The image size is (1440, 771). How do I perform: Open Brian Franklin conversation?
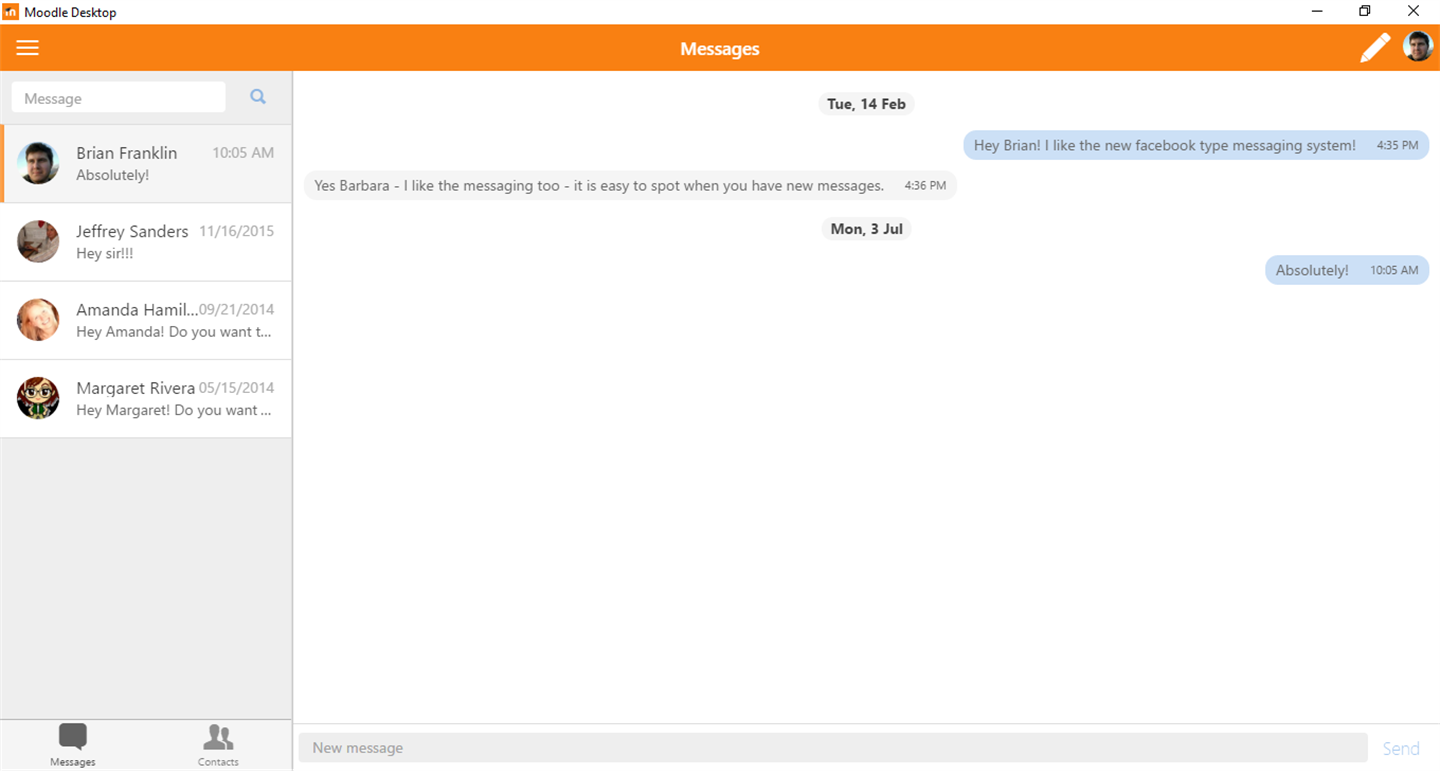(x=147, y=164)
